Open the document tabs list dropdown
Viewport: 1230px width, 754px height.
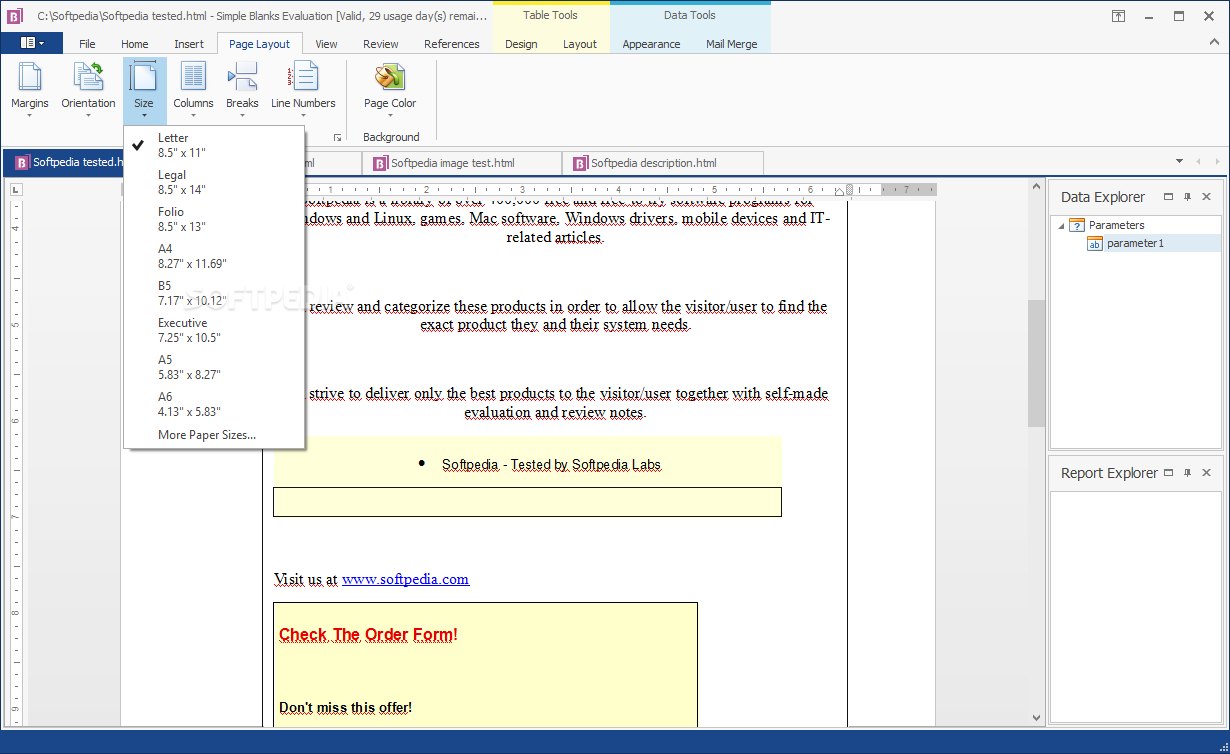1181,162
